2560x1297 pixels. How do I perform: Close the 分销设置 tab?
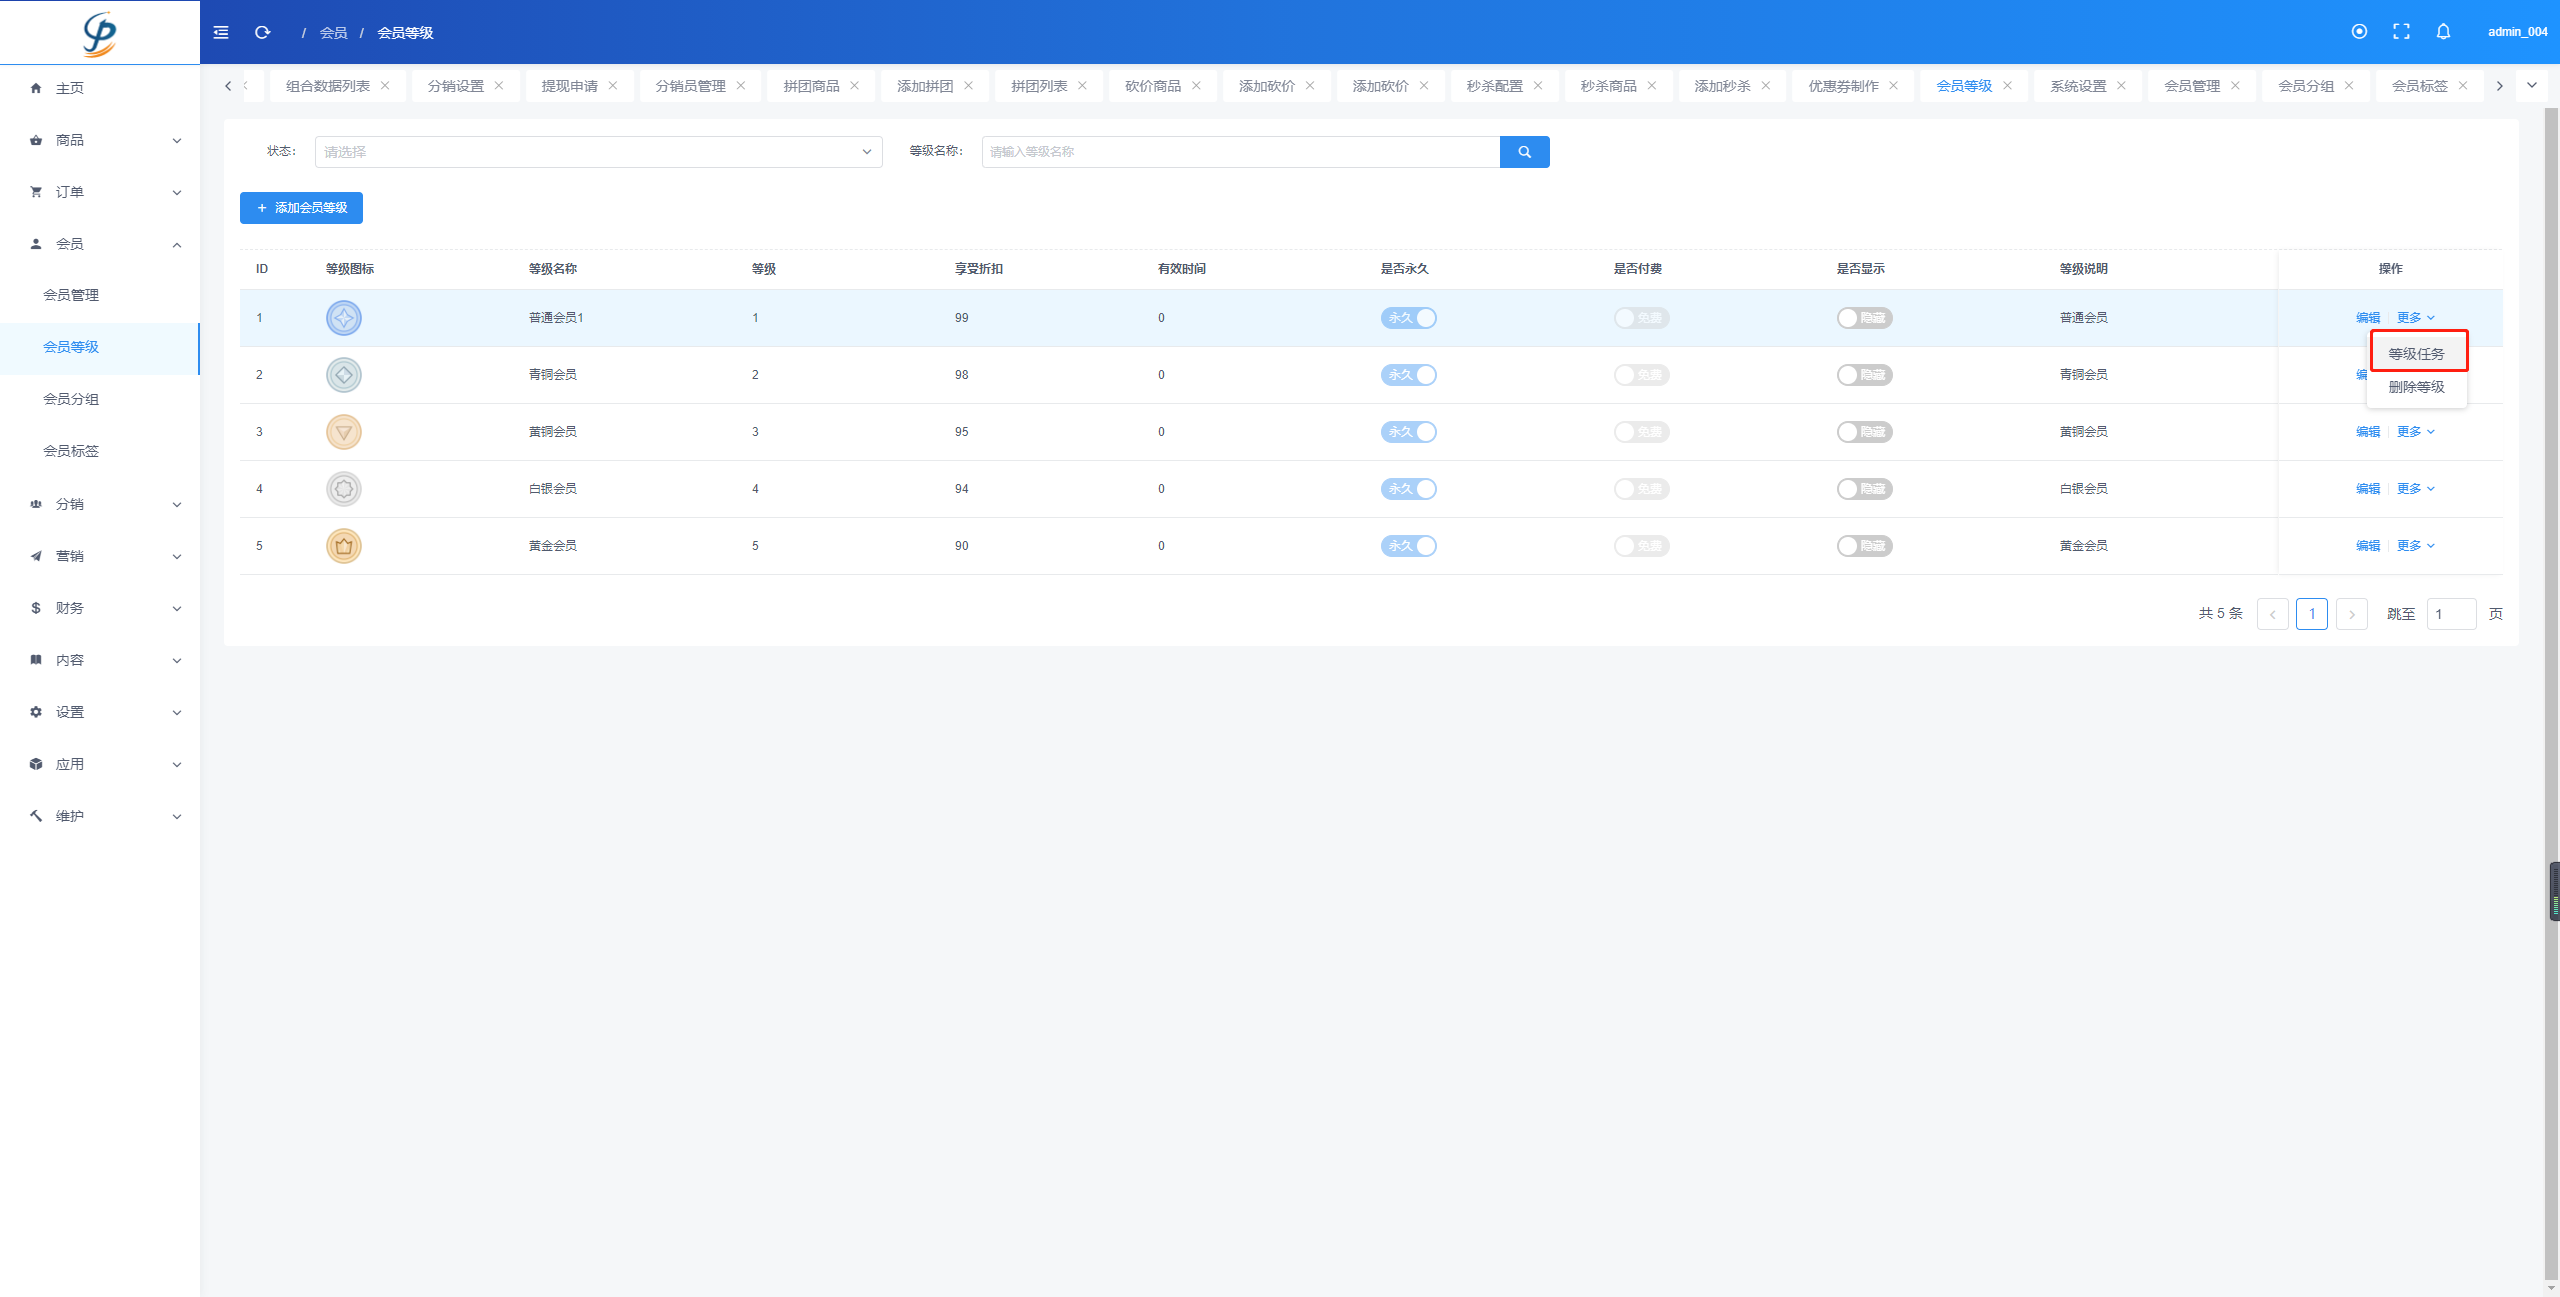pyautogui.click(x=499, y=86)
